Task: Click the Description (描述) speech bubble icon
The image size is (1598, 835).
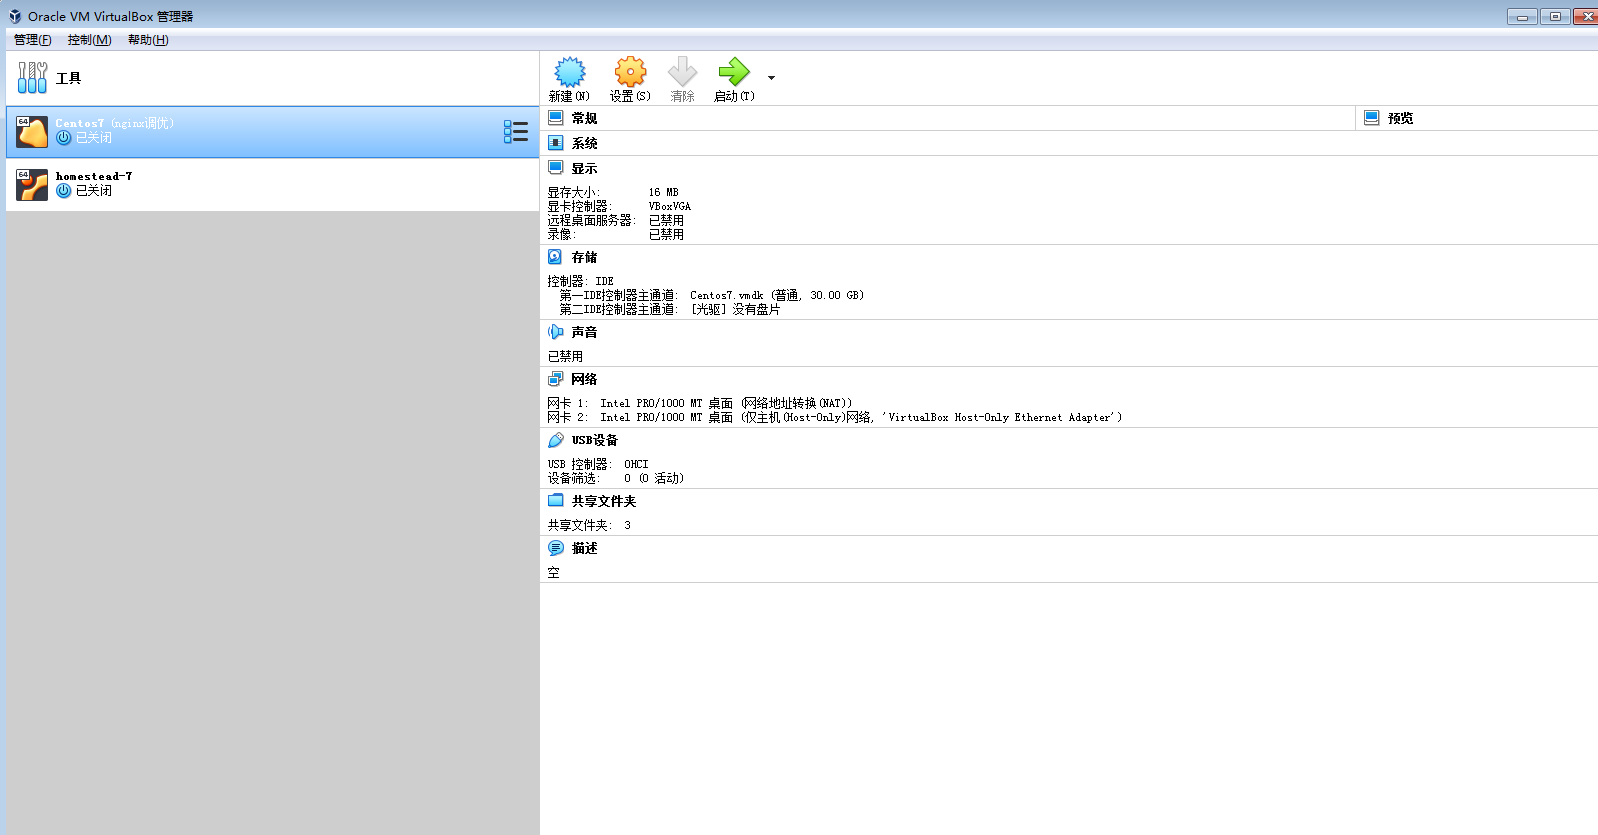Action: (x=556, y=548)
